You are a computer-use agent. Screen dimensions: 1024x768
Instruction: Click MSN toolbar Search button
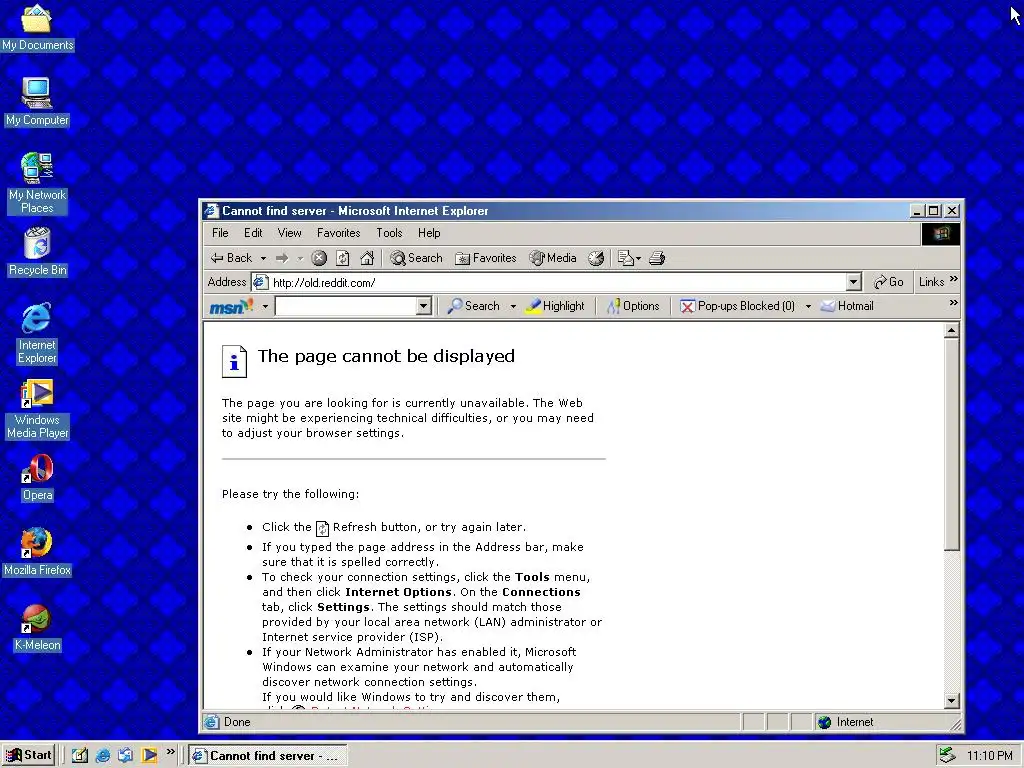[x=473, y=306]
